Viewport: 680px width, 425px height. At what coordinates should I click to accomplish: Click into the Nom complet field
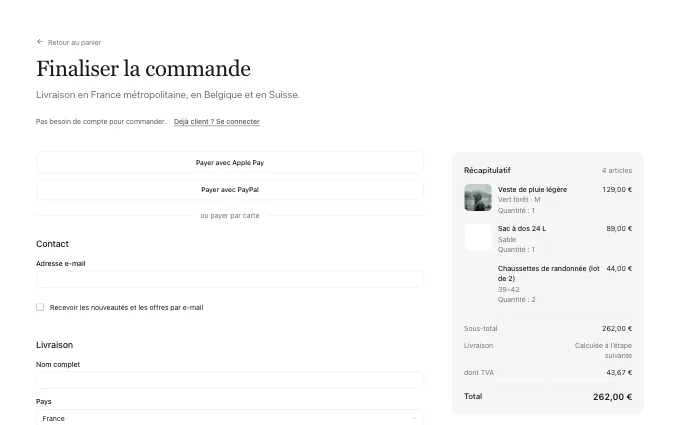coord(230,380)
